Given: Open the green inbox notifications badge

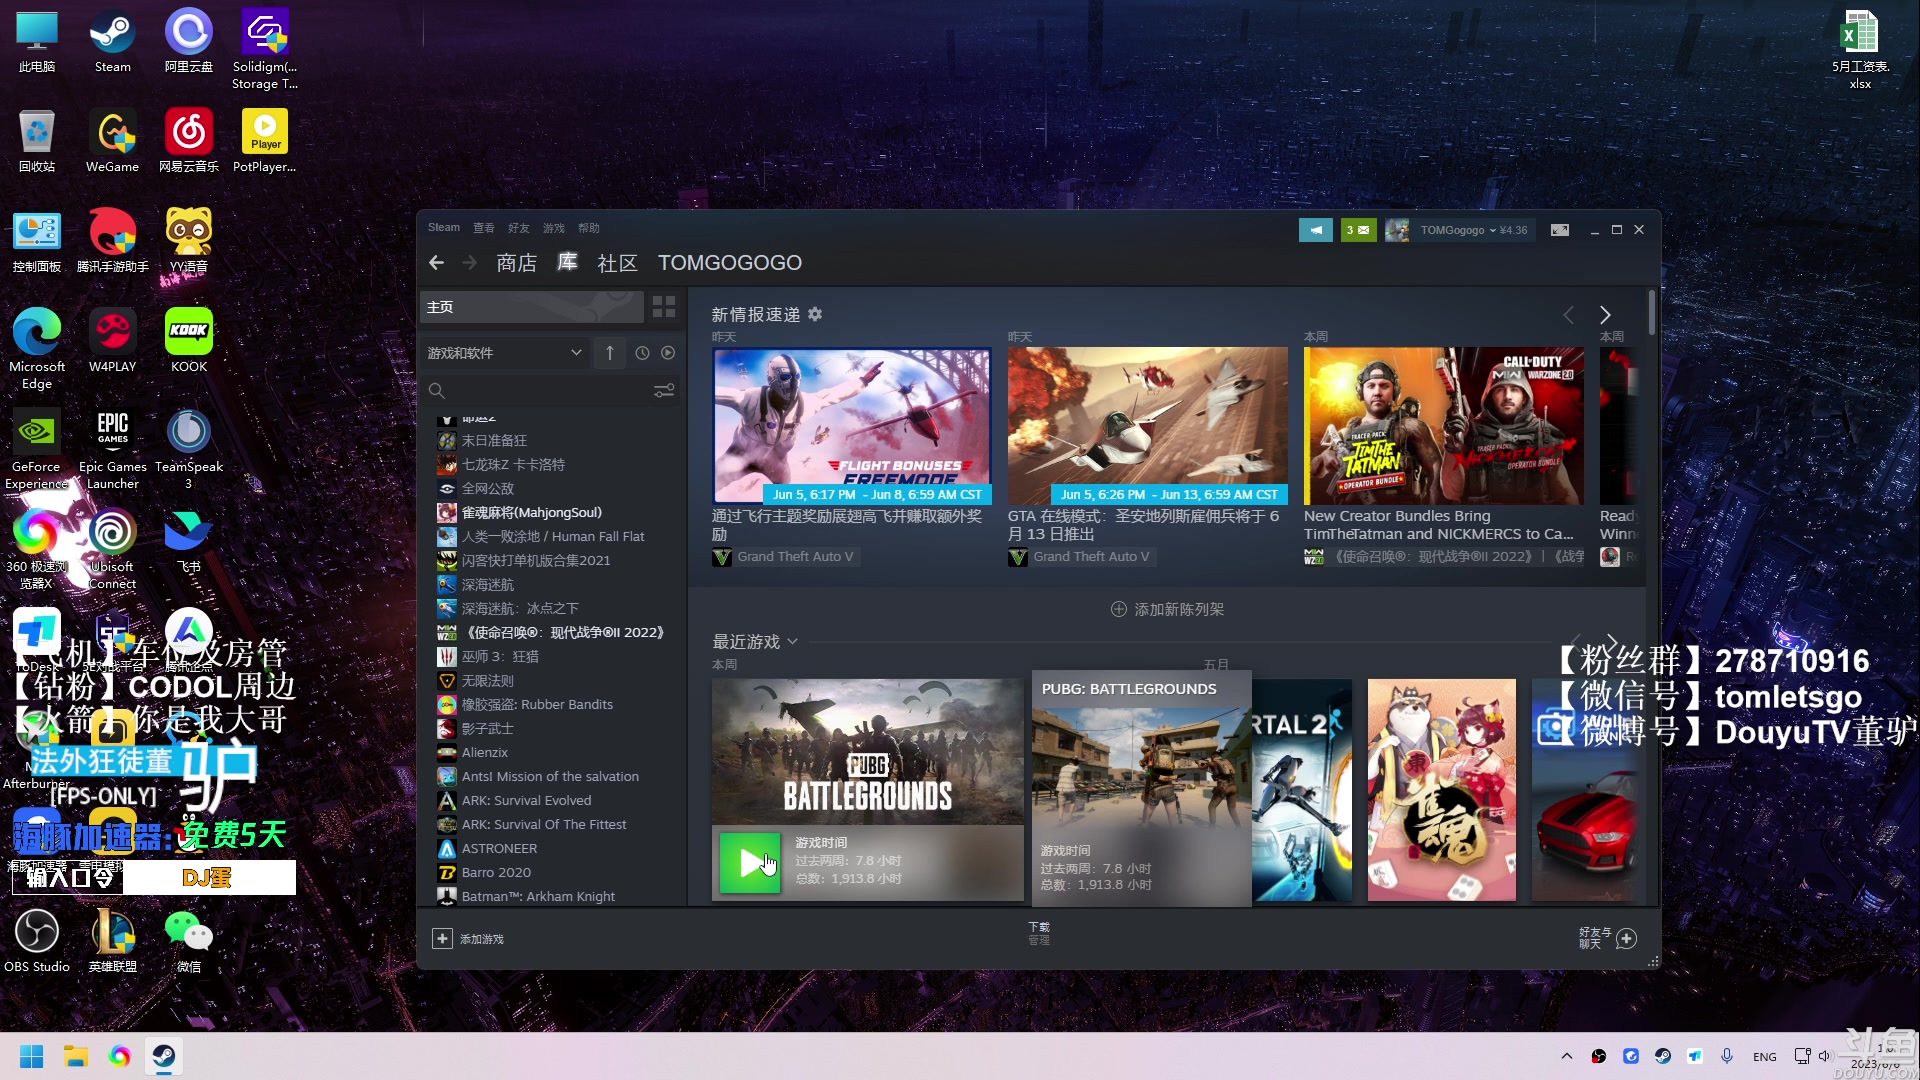Looking at the screenshot, I should click(1359, 230).
